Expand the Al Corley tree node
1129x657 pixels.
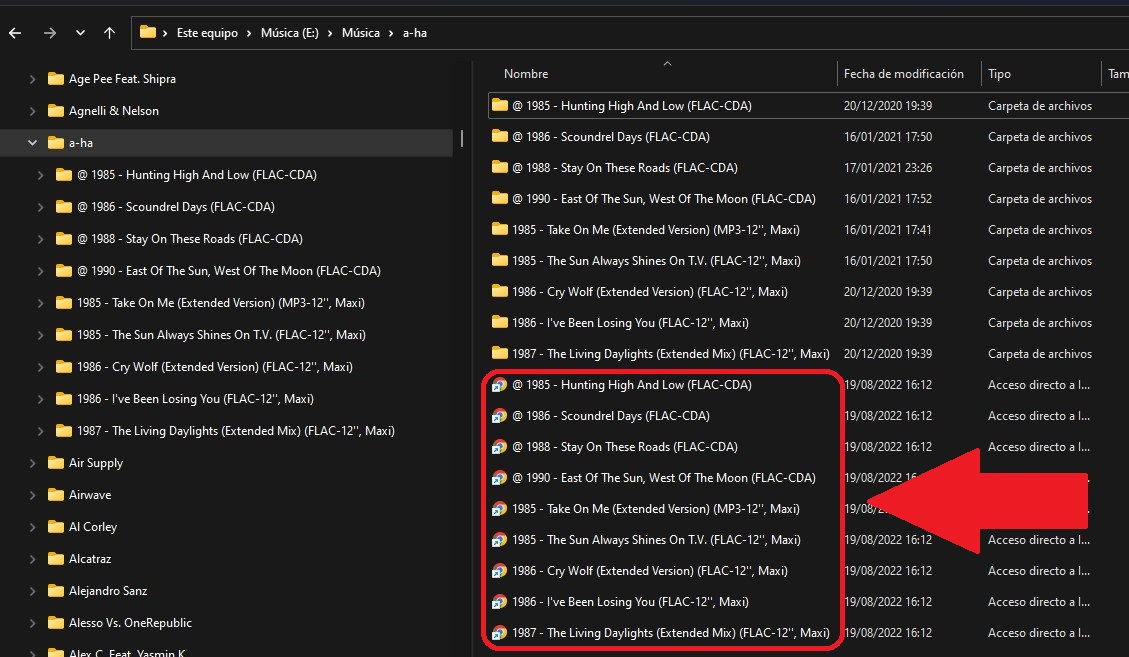point(32,527)
